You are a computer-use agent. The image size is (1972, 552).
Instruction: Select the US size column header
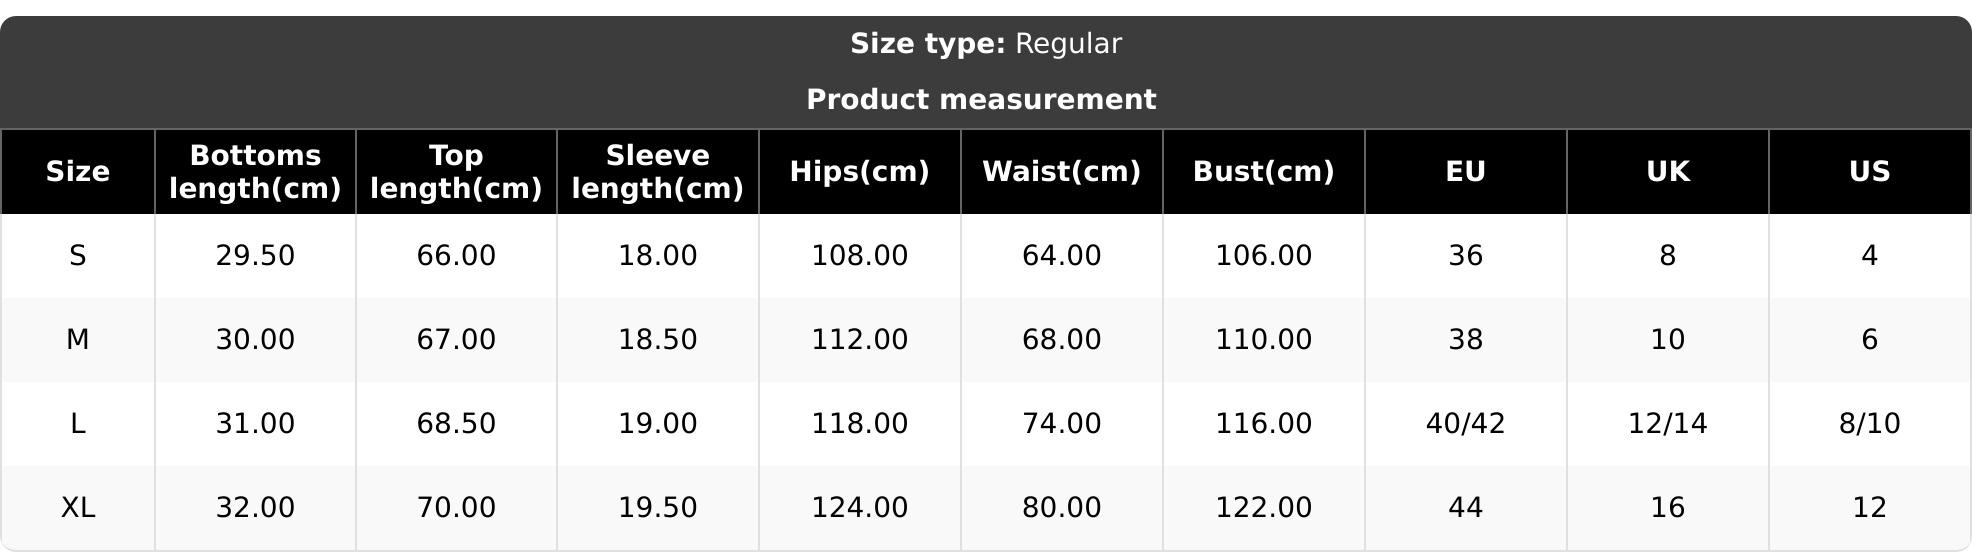(x=1870, y=172)
